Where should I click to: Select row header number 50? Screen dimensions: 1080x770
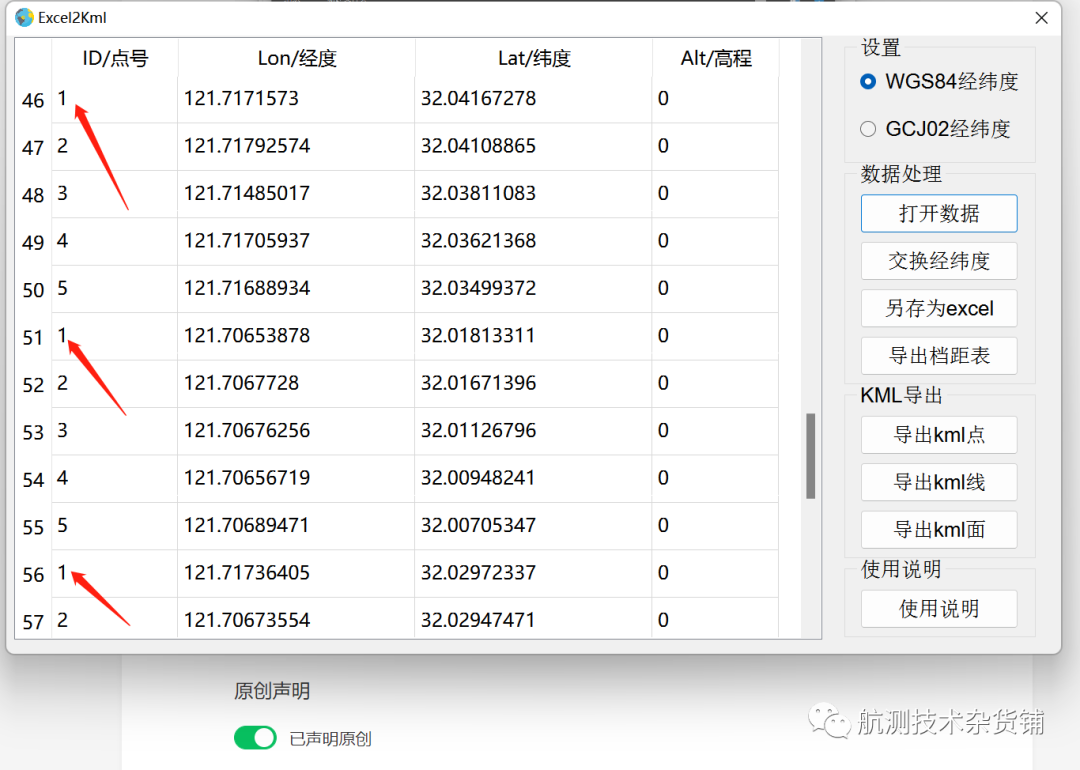coord(33,290)
